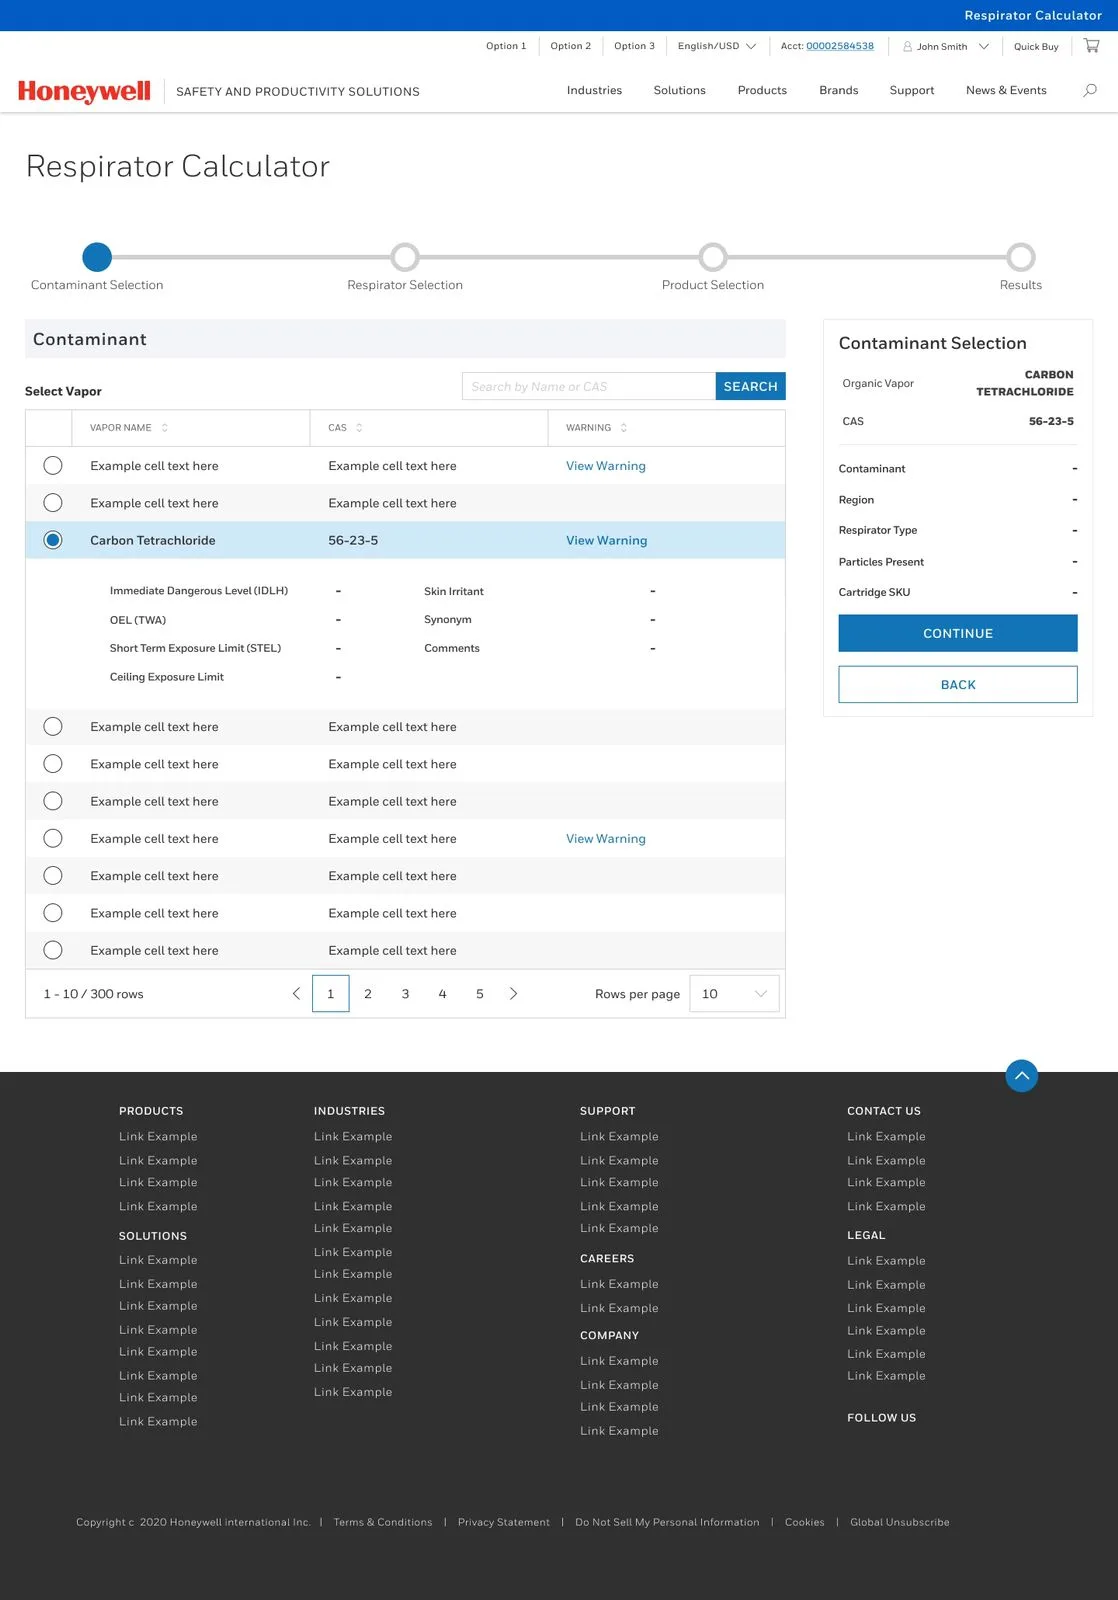Click Do Not Sell My Personal Information
Screen dimensions: 1118x1600
tap(667, 1522)
